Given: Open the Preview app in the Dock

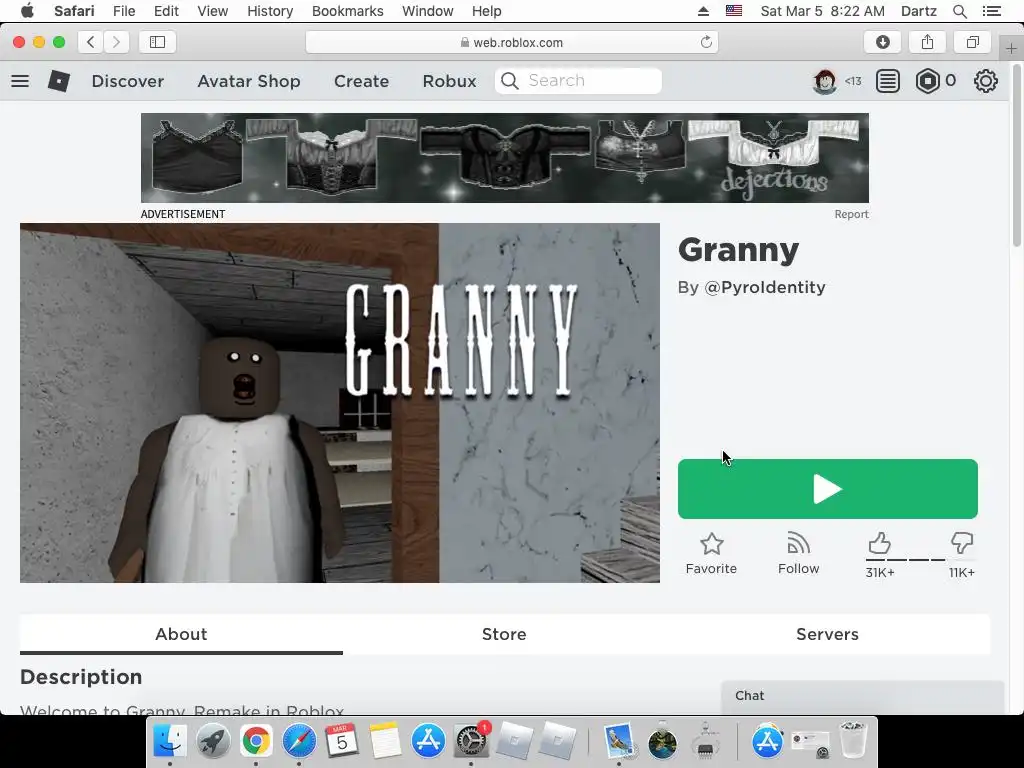Looking at the screenshot, I should (x=618, y=741).
